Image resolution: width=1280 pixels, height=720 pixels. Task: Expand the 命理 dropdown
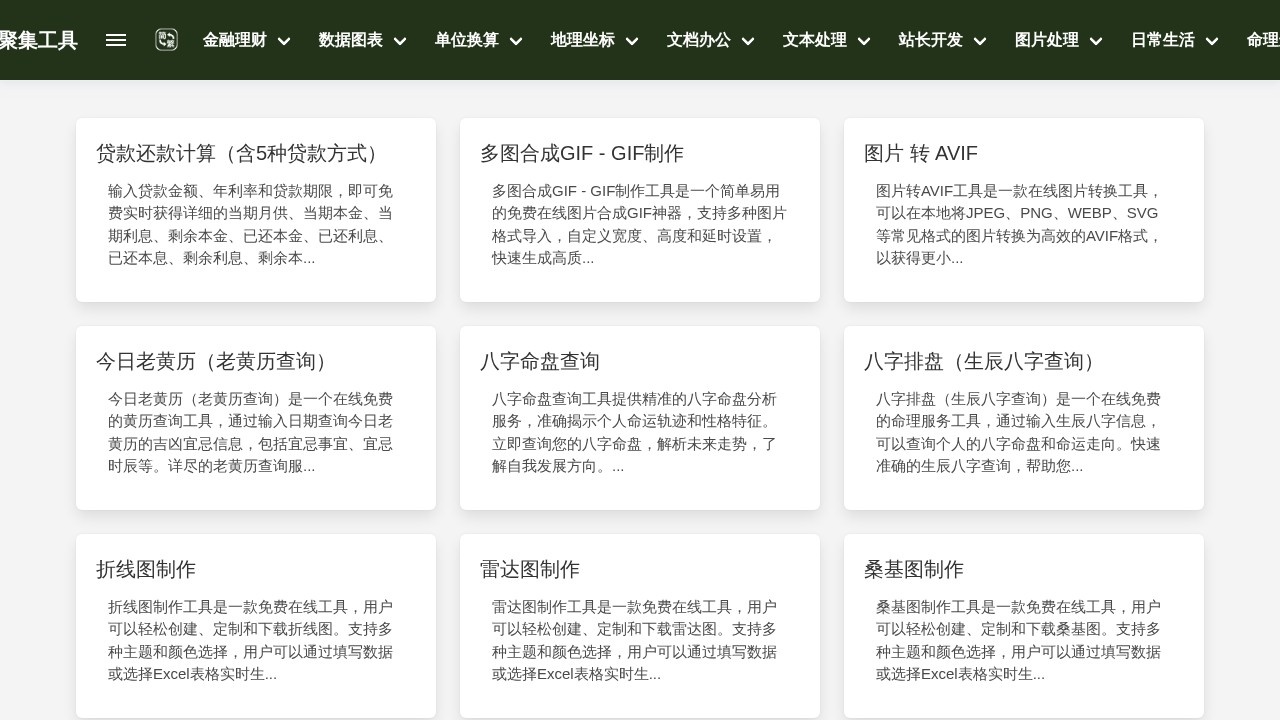1261,41
